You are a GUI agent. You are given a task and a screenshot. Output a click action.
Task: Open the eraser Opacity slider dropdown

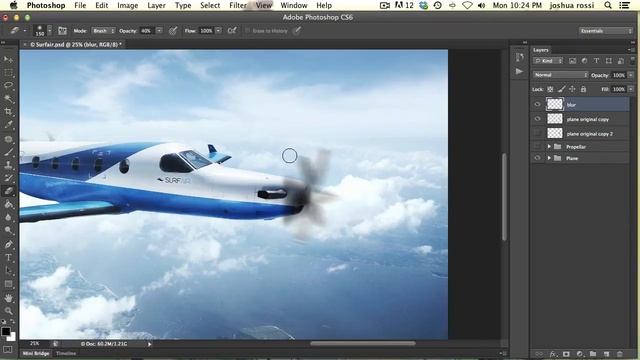[159, 31]
